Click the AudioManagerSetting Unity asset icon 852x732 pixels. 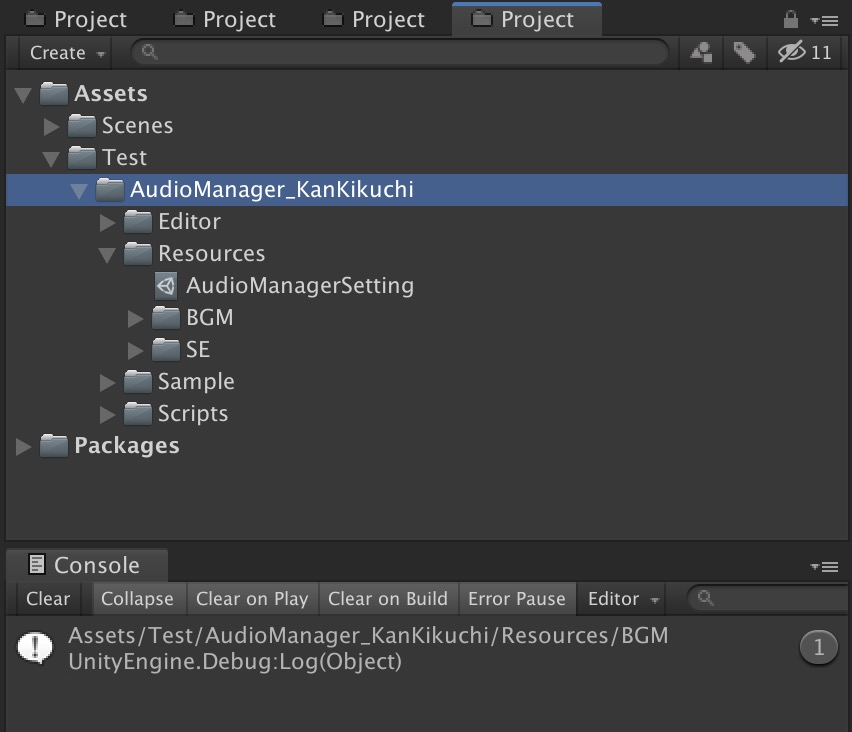click(x=166, y=286)
